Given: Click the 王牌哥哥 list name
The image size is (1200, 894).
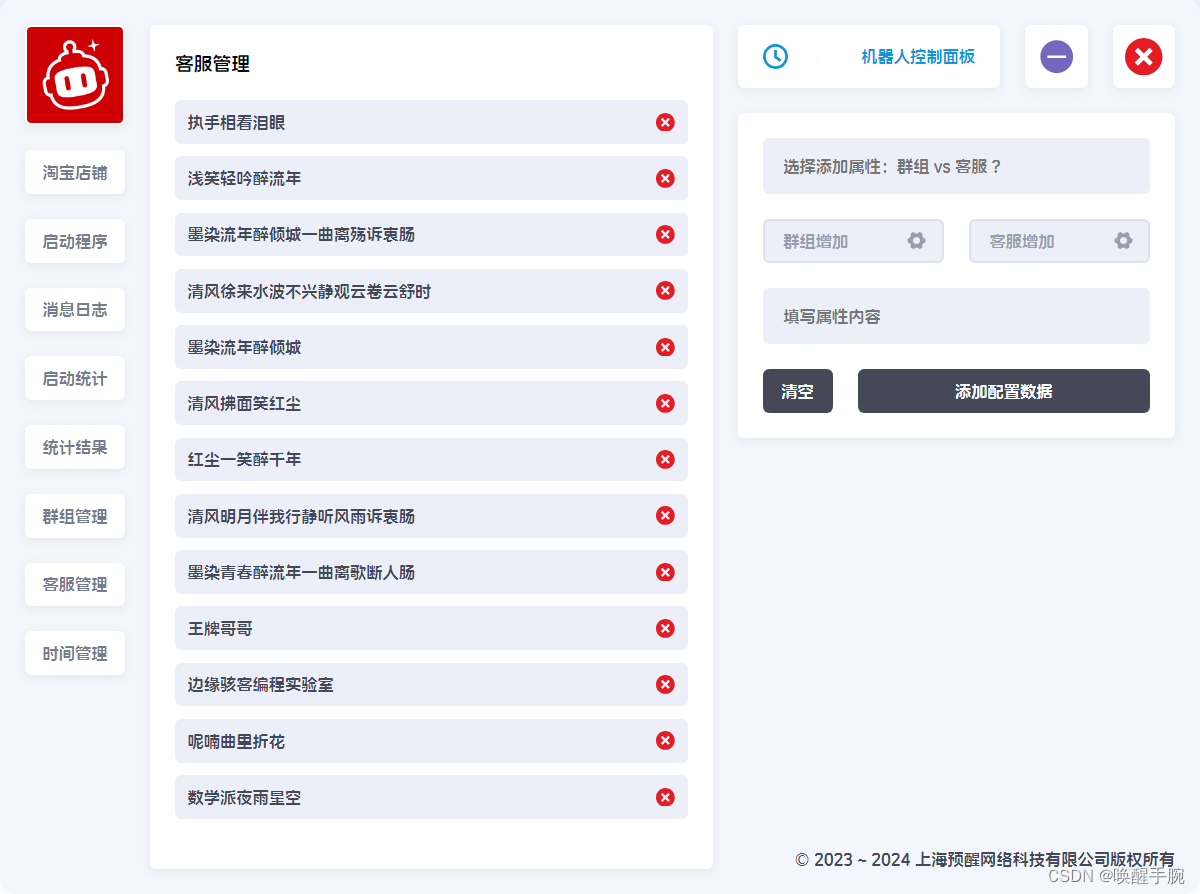Looking at the screenshot, I should (220, 628).
